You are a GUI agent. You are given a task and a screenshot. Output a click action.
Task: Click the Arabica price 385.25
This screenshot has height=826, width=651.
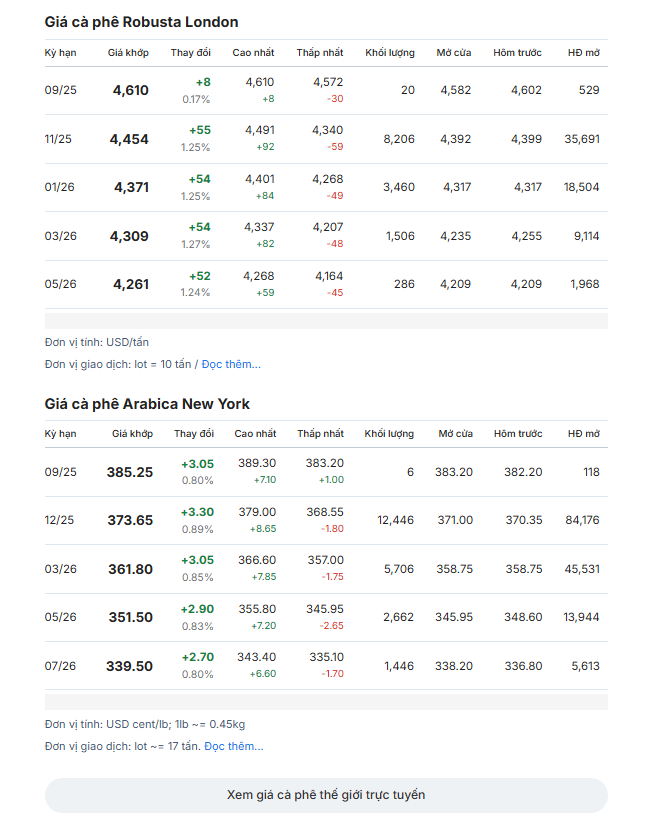[x=130, y=472]
